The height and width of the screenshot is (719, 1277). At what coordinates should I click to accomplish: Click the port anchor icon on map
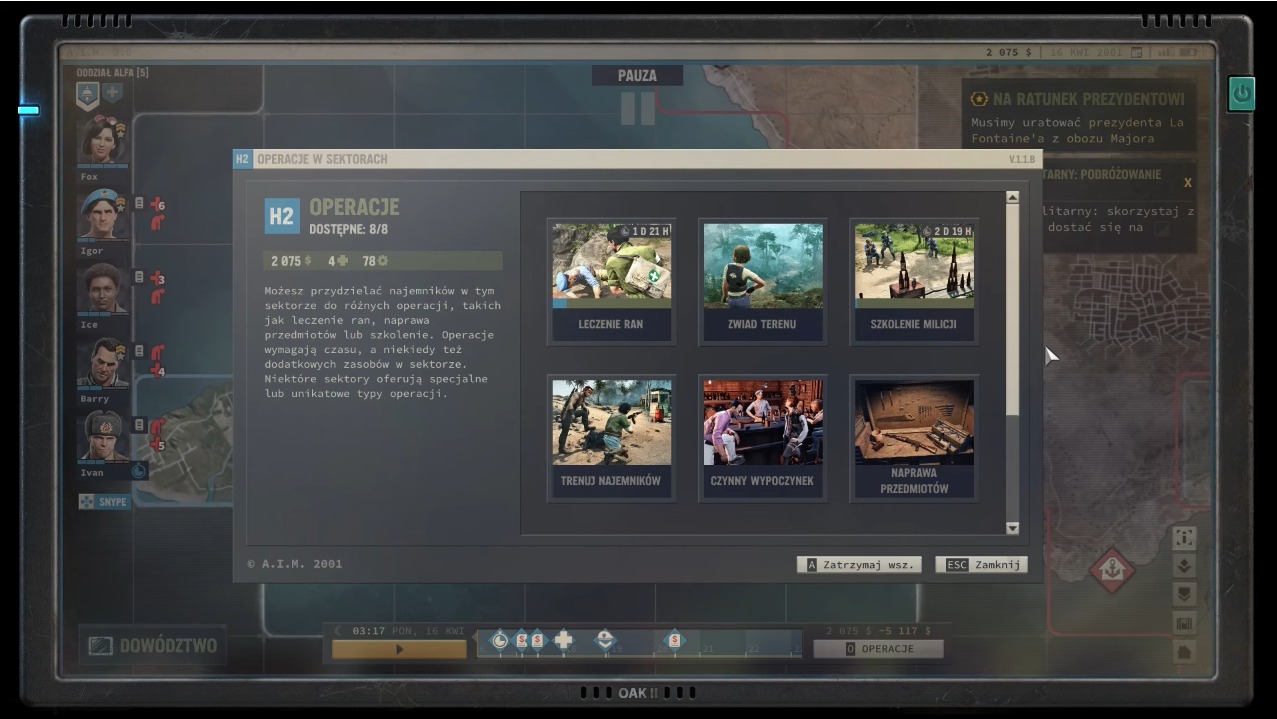click(1111, 569)
